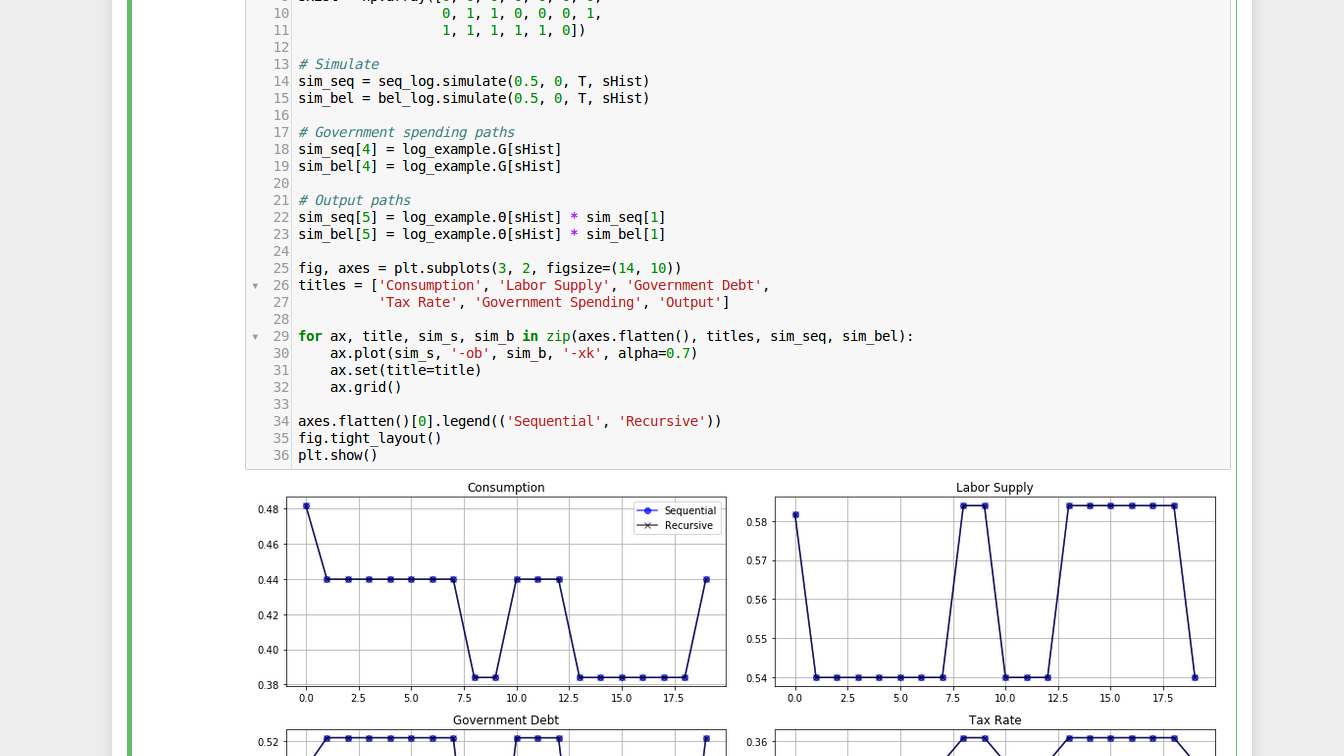The height and width of the screenshot is (756, 1344).
Task: Click the Consumption plot title
Action: click(506, 487)
